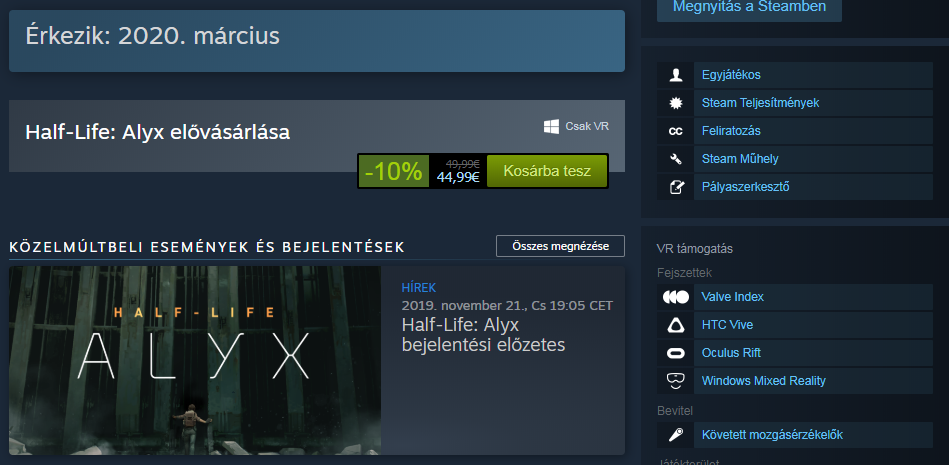
Task: Open the Steam Műhely link
Action: [x=740, y=159]
